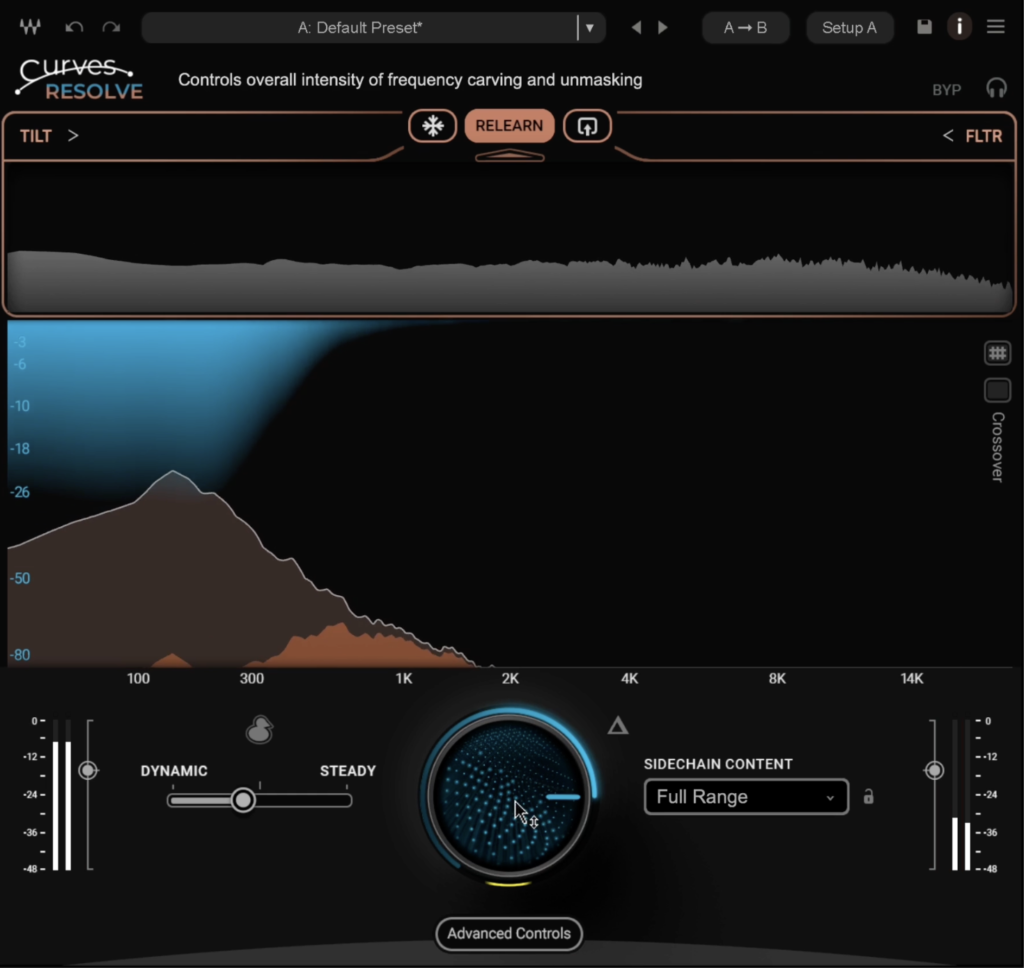Open the Sidechain Content dropdown
Screen dimensions: 1024x968
coord(745,797)
